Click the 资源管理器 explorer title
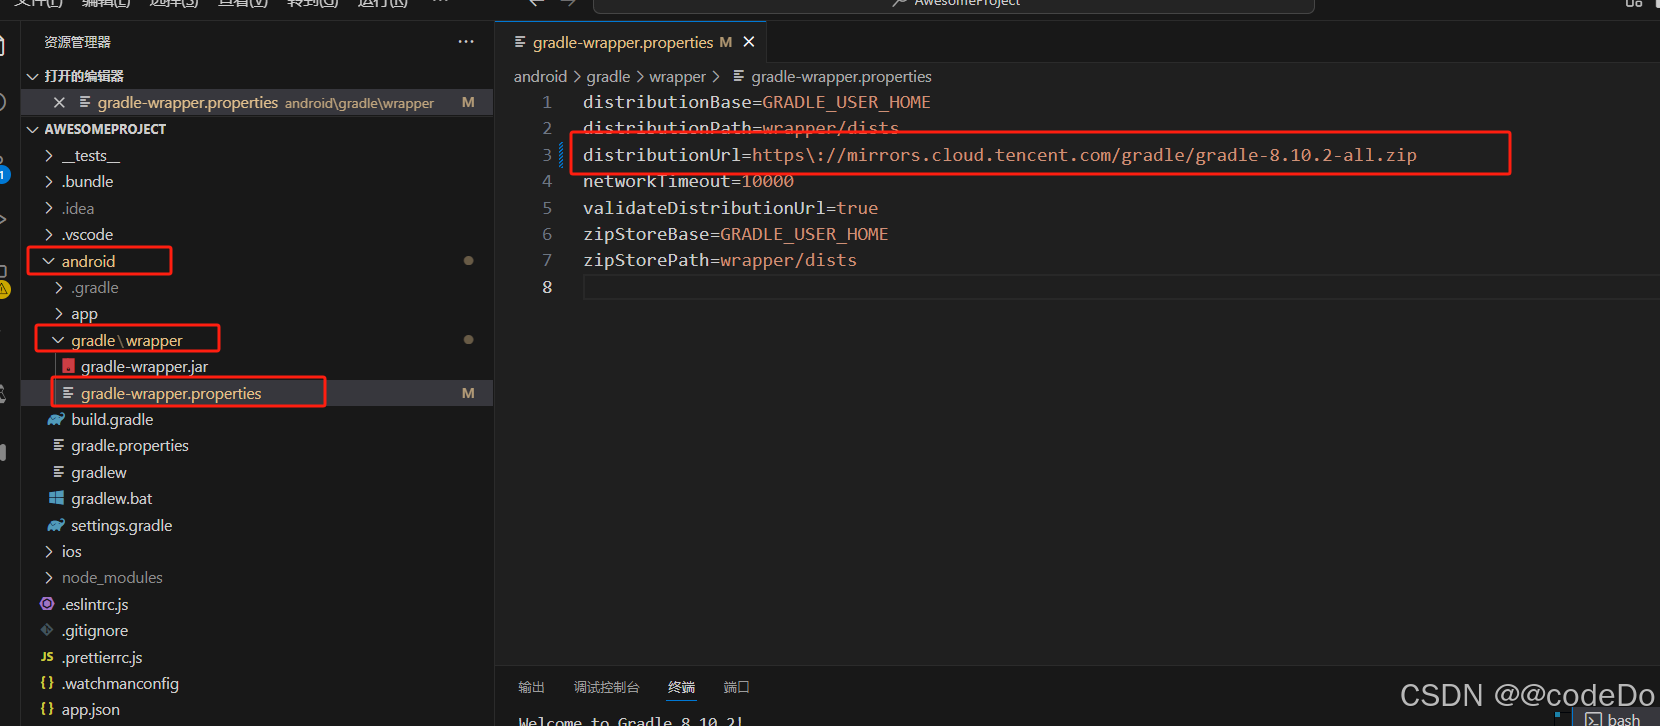1660x726 pixels. 77,42
